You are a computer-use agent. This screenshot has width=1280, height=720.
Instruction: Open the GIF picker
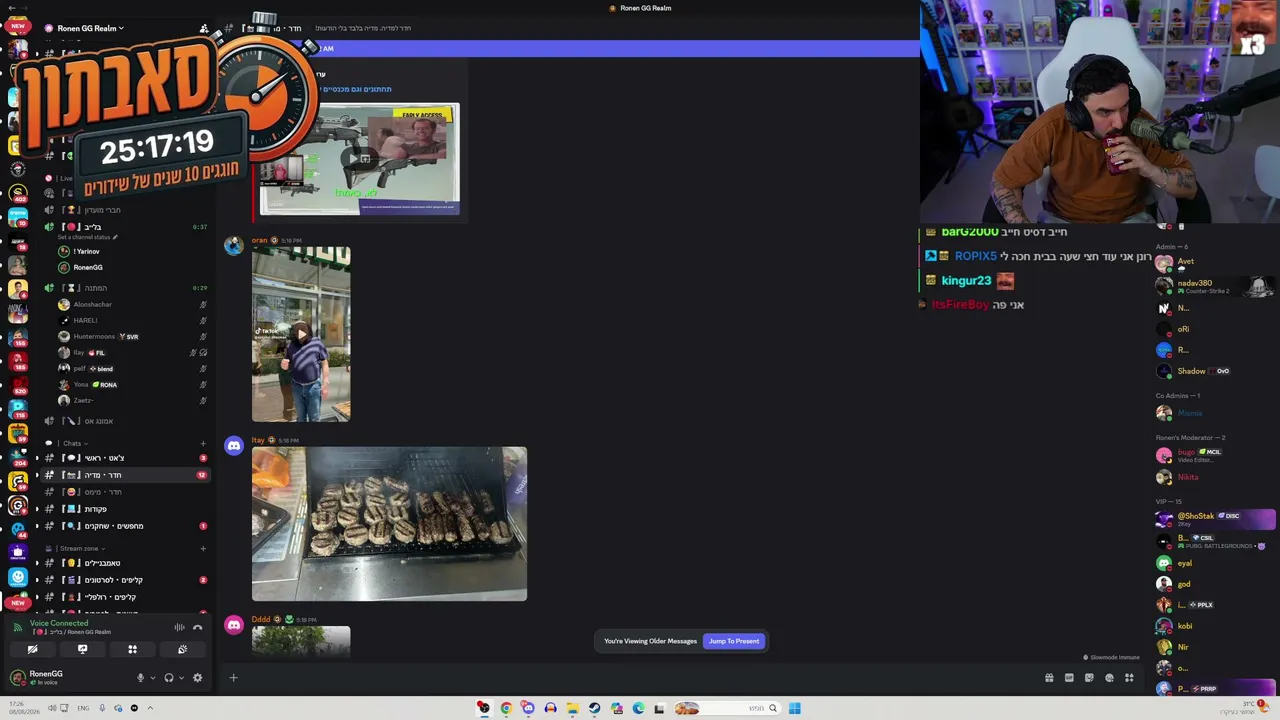point(1069,678)
